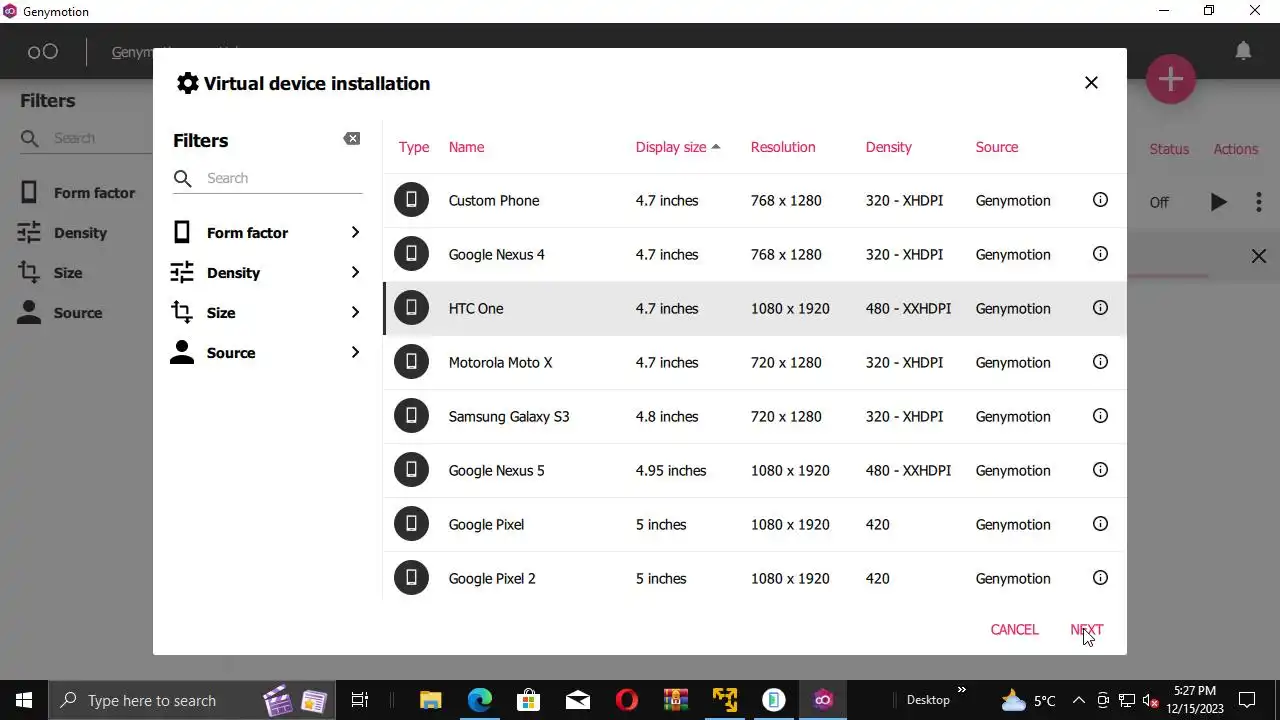Open info for Custom Phone device
This screenshot has width=1280, height=720.
pos(1100,200)
